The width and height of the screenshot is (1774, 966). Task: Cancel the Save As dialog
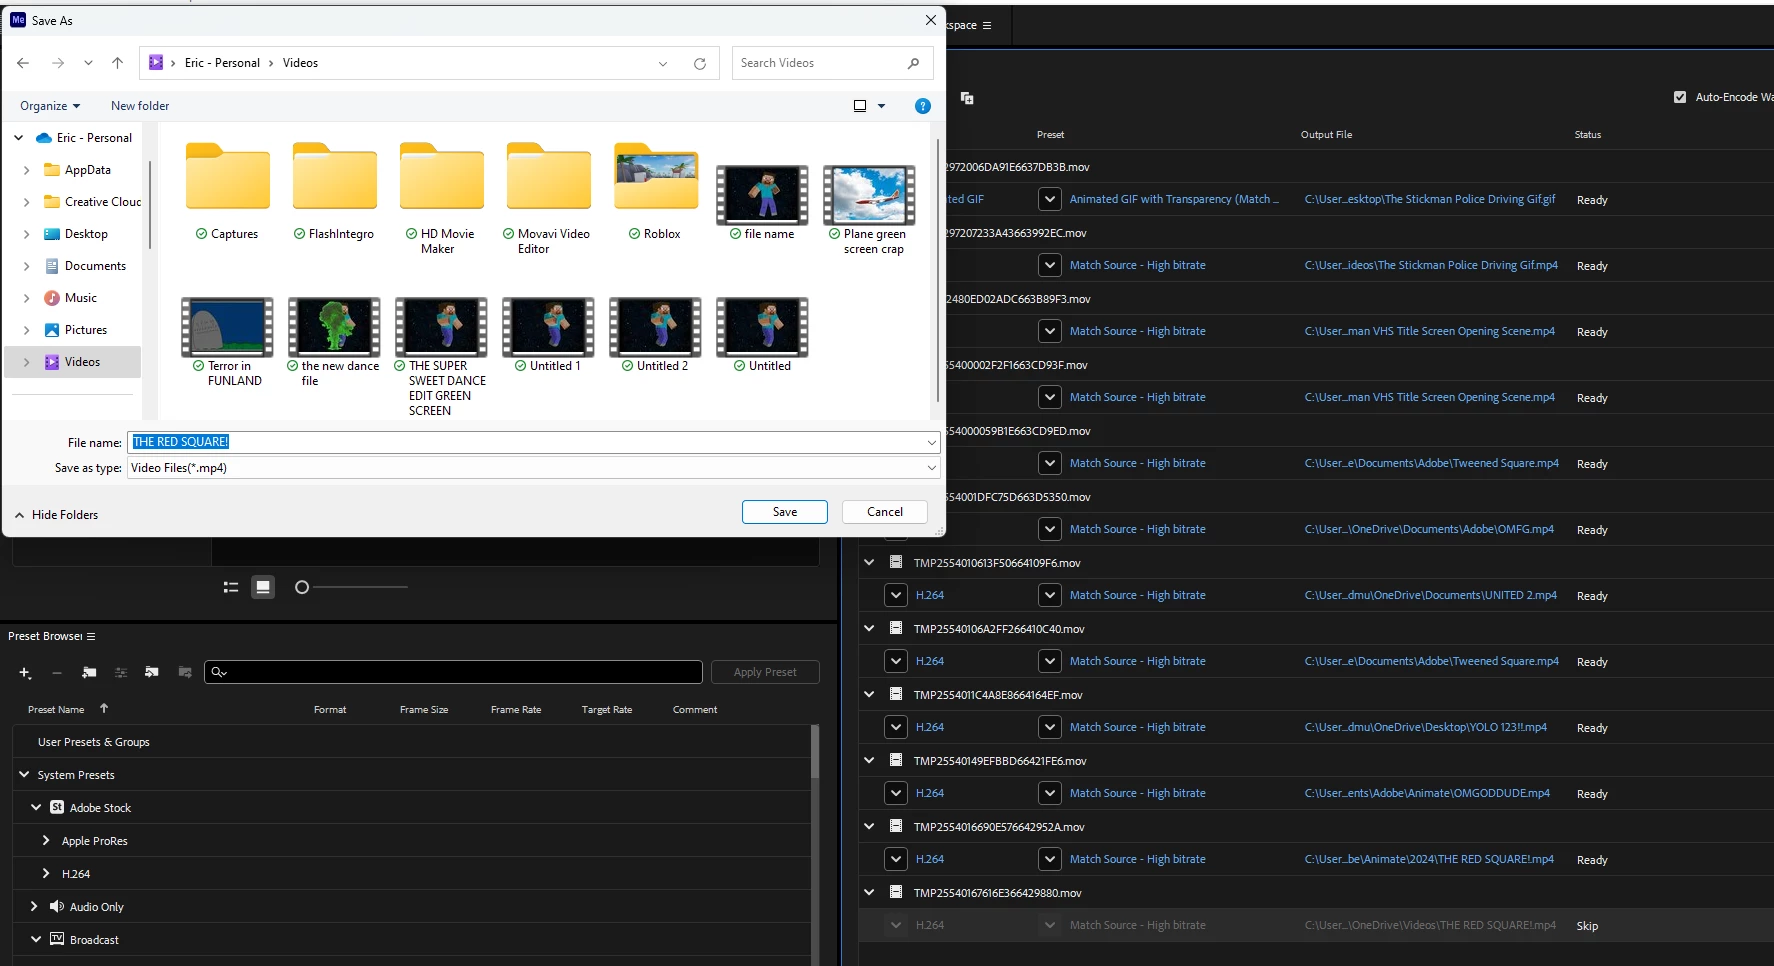pyautogui.click(x=885, y=512)
